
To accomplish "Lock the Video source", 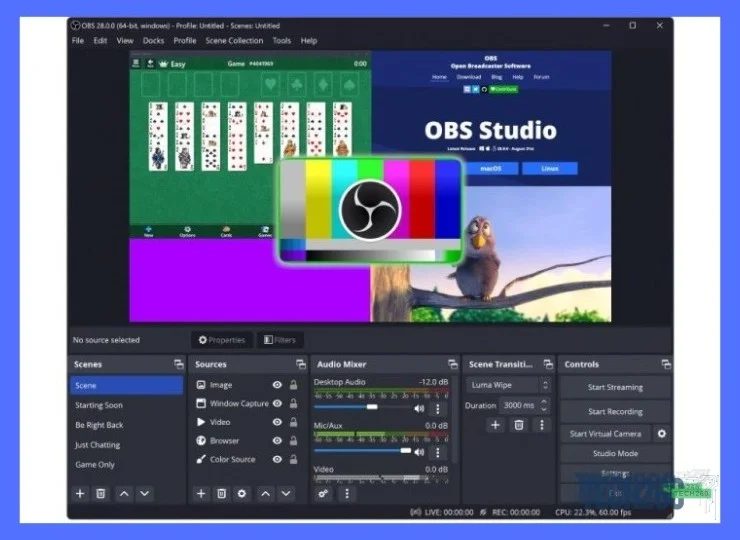I will (x=293, y=422).
